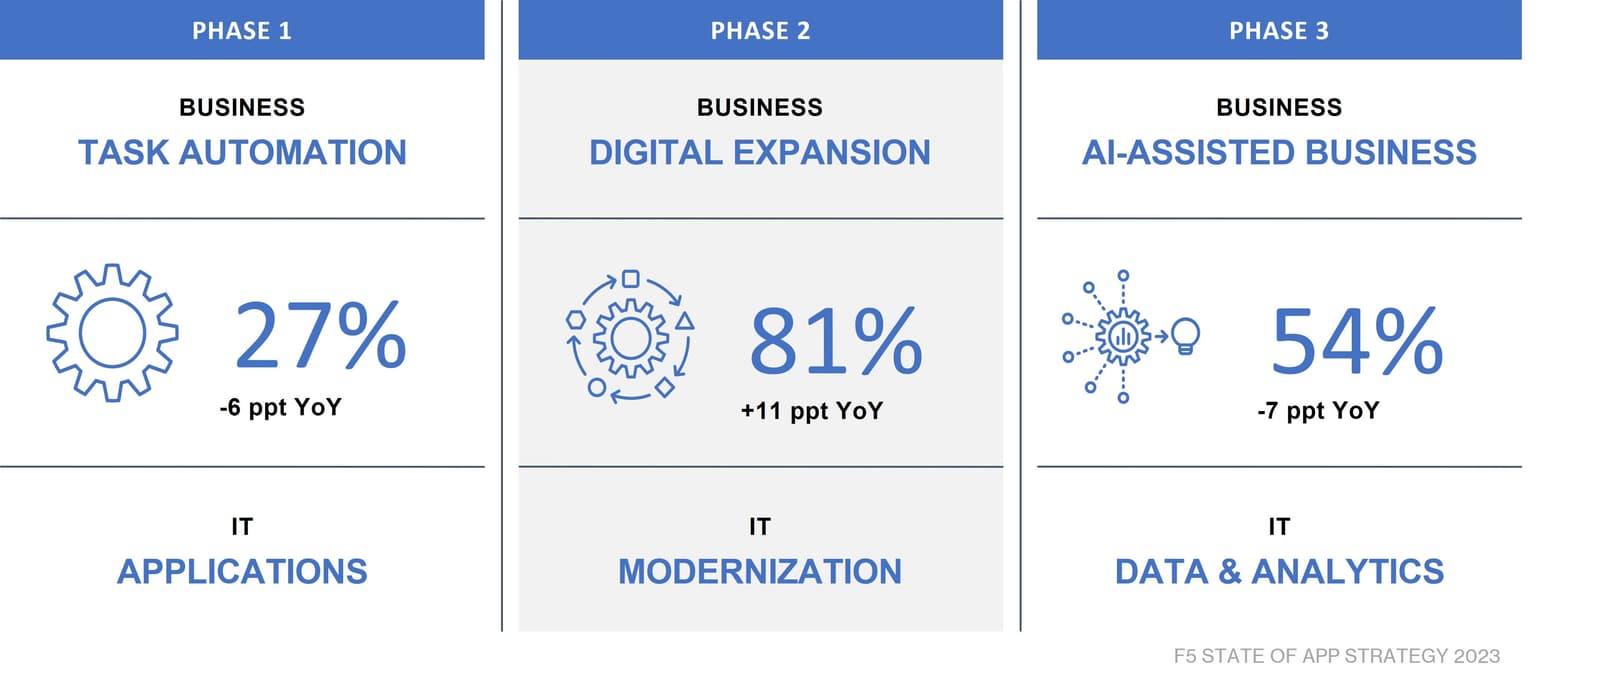Open the Phase 3 header tab
The width and height of the screenshot is (1600, 679).
[1279, 30]
